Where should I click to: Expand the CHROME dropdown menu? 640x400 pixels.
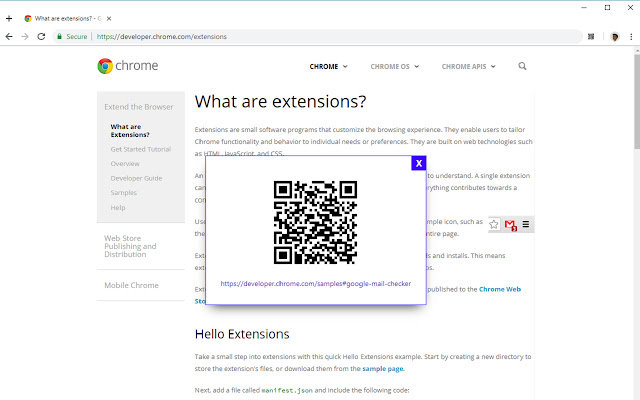coord(328,67)
